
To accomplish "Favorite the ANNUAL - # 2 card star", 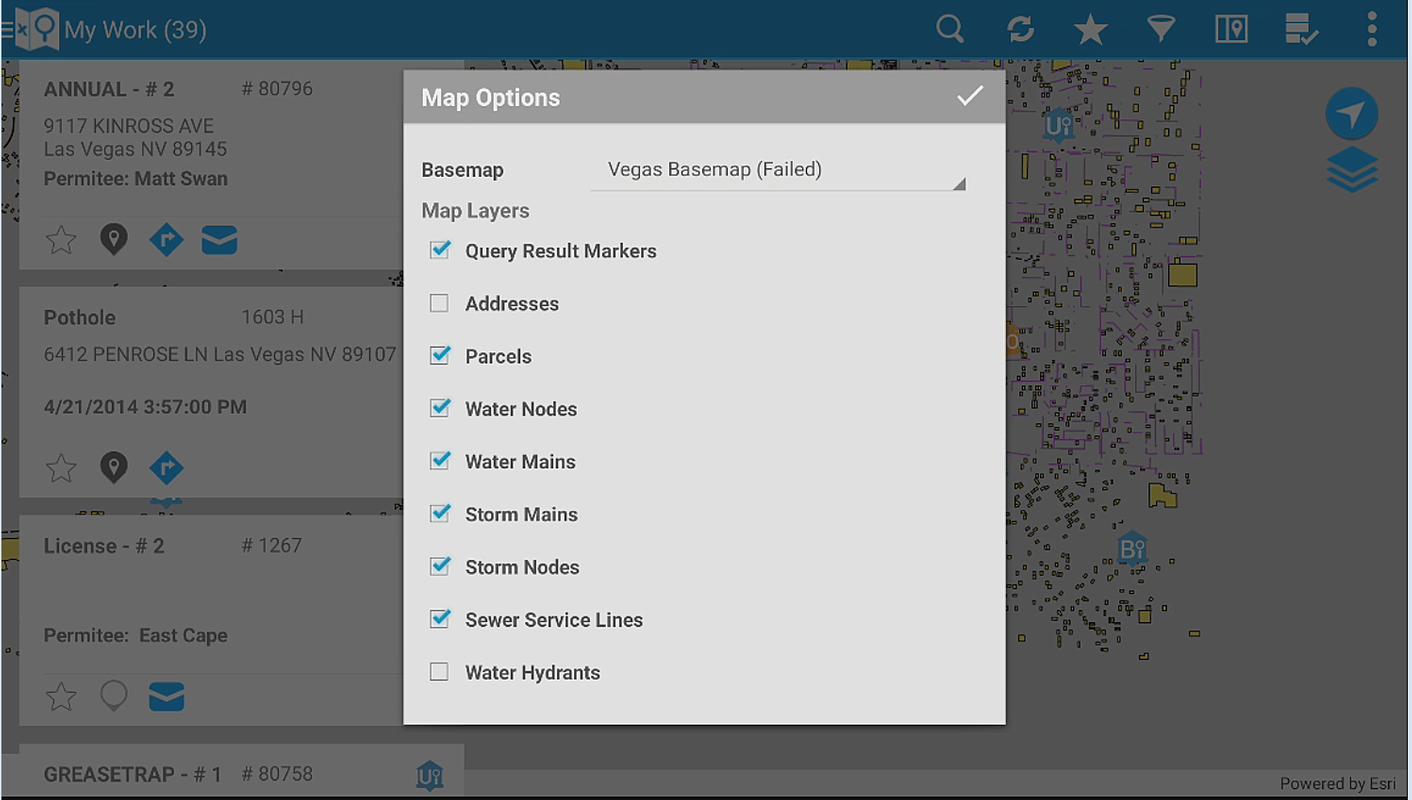I will pos(61,240).
